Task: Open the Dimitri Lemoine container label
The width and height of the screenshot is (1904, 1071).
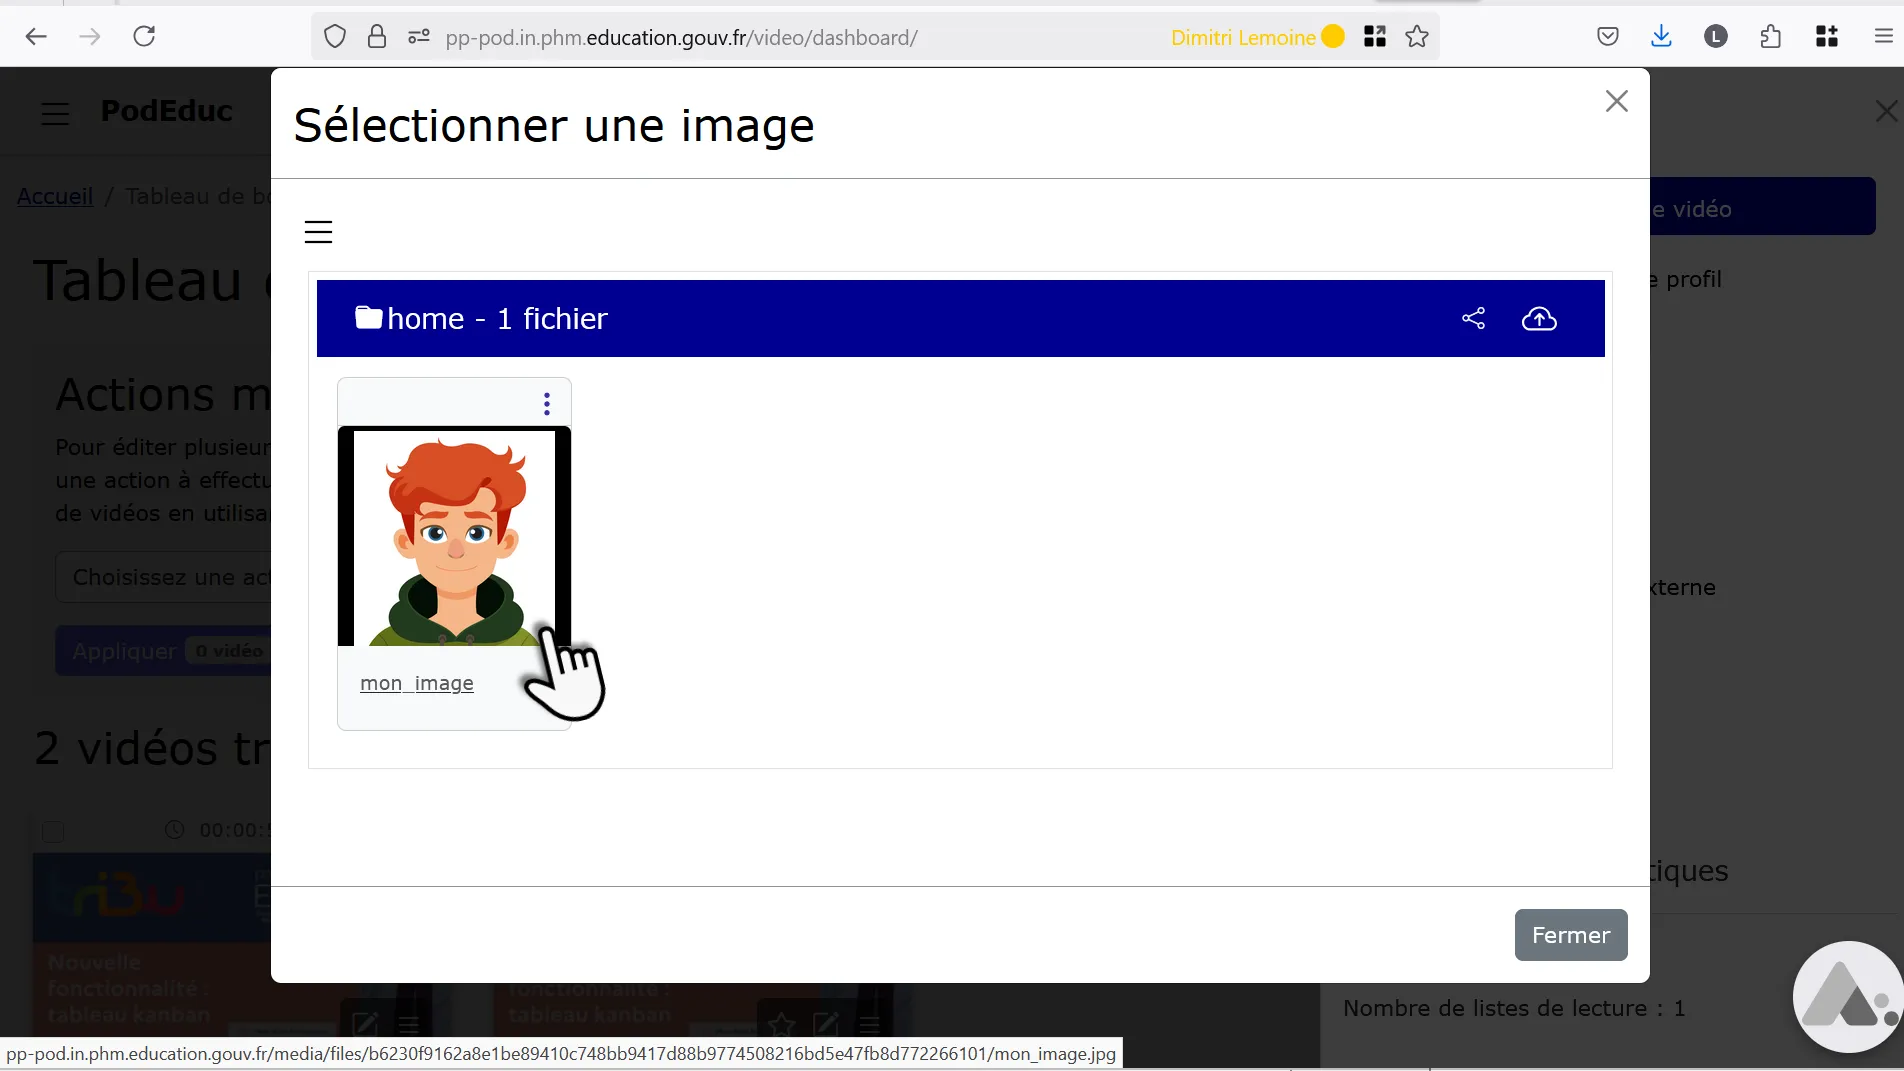Action: tap(1257, 37)
